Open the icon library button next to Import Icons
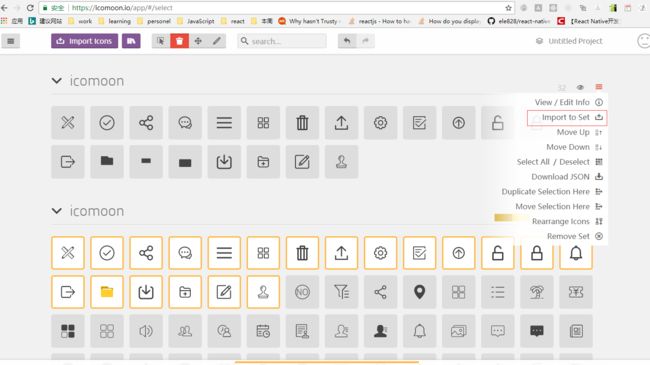The width and height of the screenshot is (650, 365). click(x=131, y=41)
